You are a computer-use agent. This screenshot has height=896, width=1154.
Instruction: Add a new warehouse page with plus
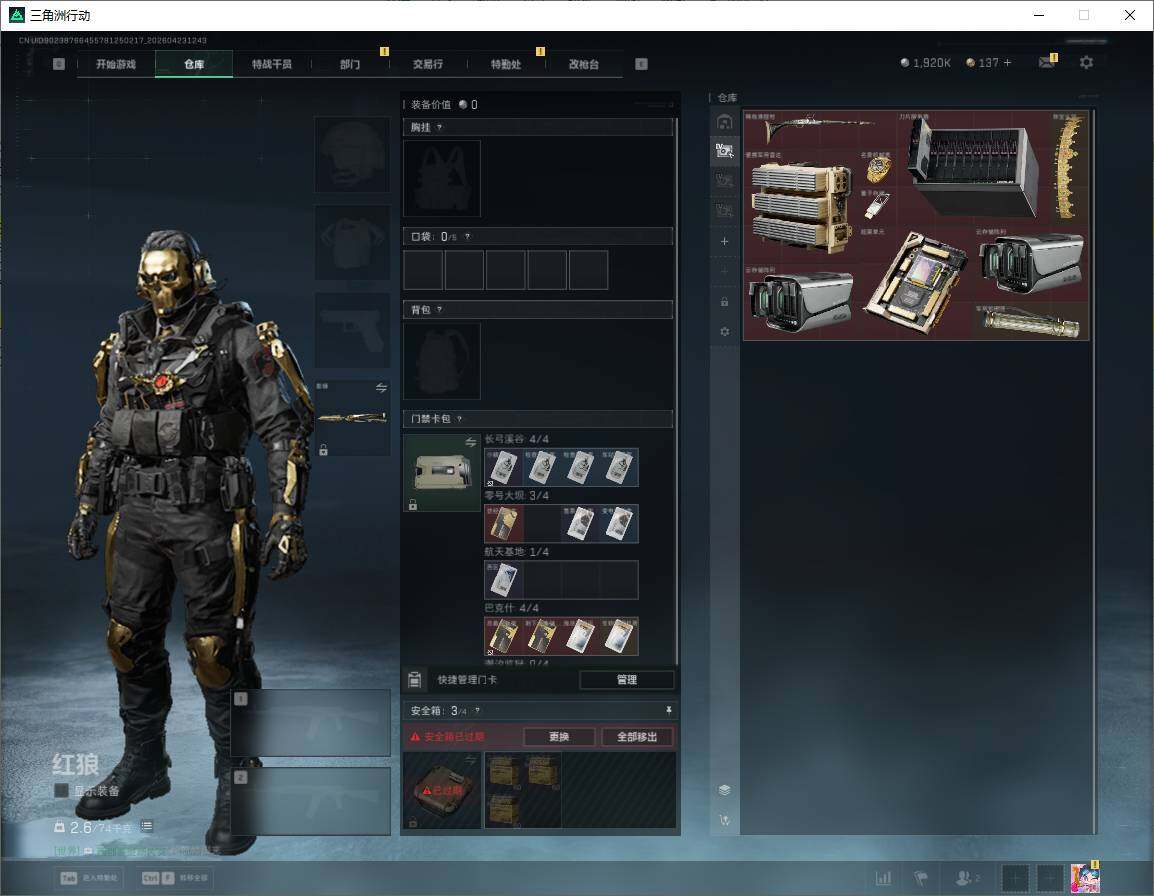(724, 241)
